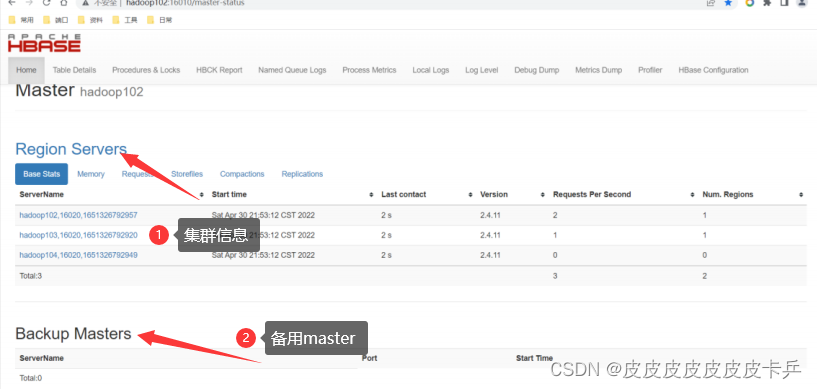Open region server hadoop104,16020,1651326792949 link
Viewport: 817px width, 389px height.
coord(79,255)
